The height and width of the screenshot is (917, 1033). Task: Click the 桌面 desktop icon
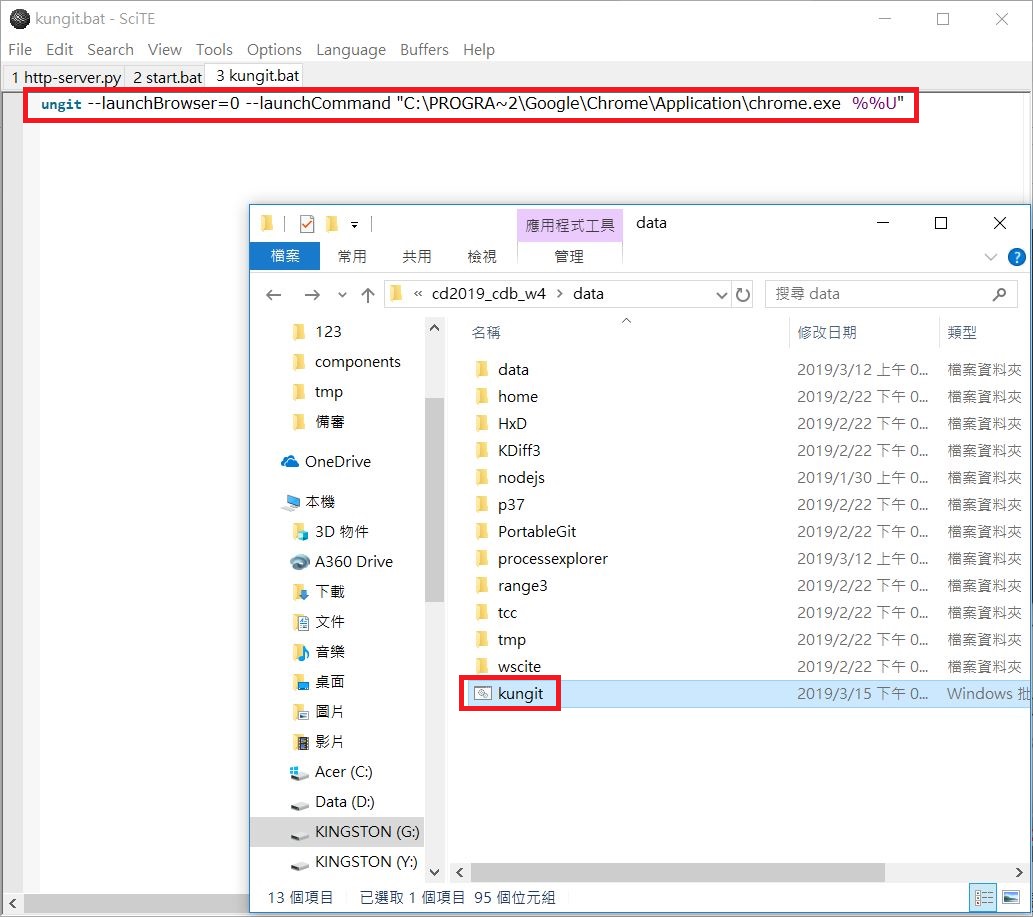pyautogui.click(x=300, y=682)
